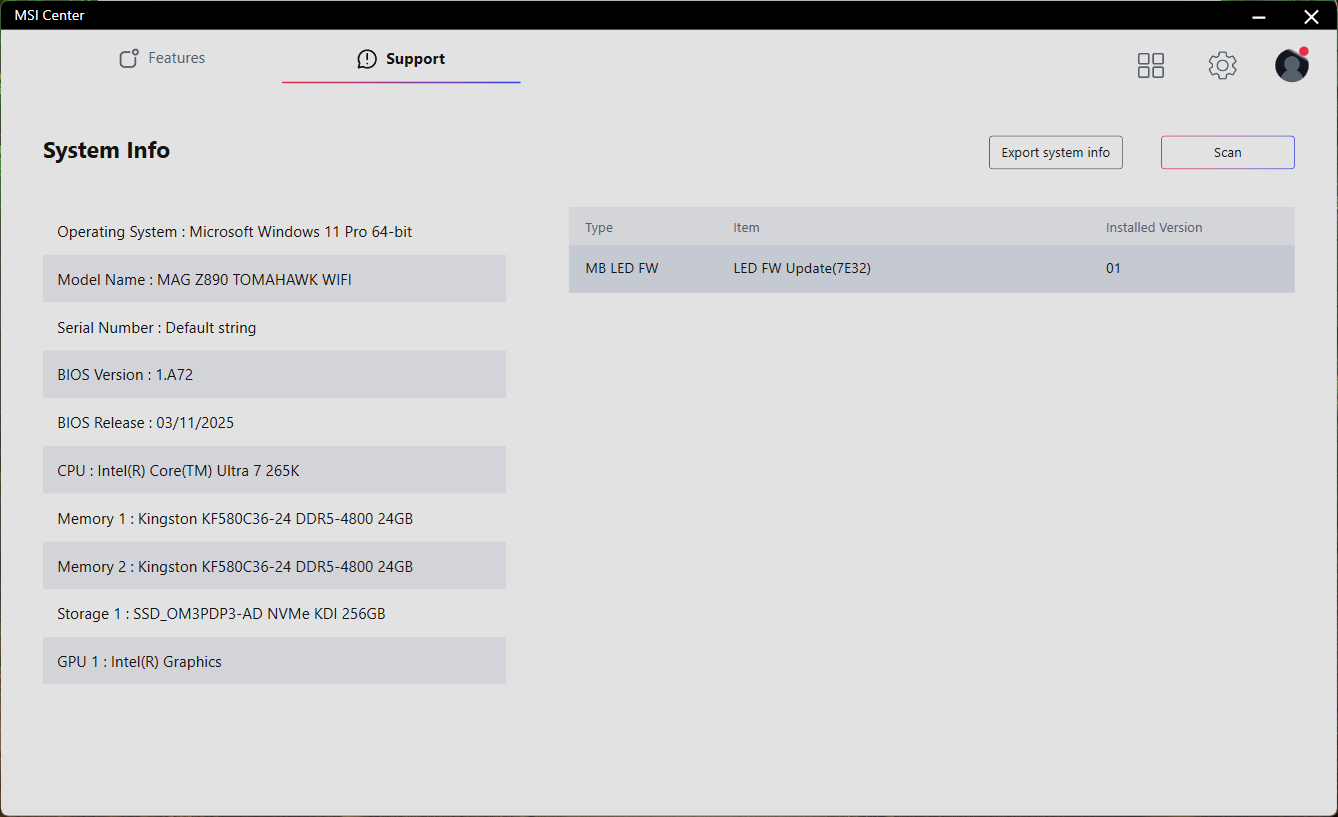Select the CPU Intel Core Ultra row

click(274, 470)
